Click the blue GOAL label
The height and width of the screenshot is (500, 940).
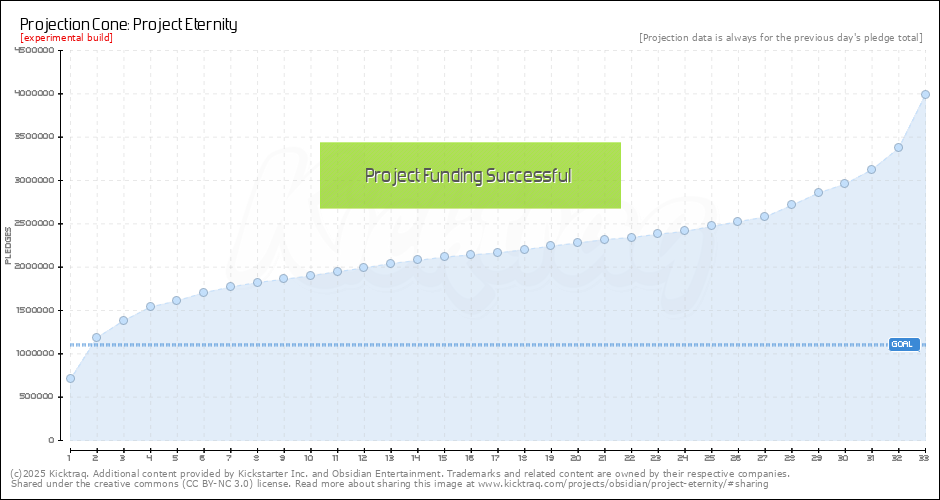pos(903,344)
